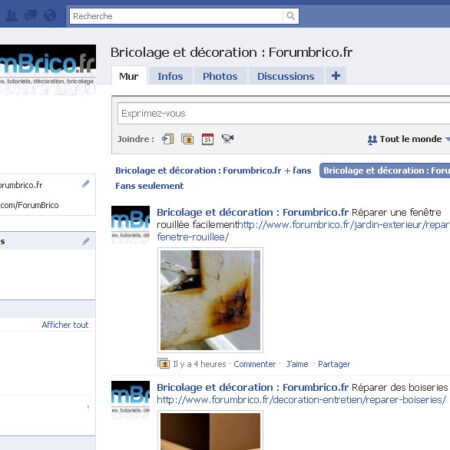Viewport: 450px width, 450px height.
Task: Open page name link on fenêtre rouillée post
Action: (x=252, y=212)
